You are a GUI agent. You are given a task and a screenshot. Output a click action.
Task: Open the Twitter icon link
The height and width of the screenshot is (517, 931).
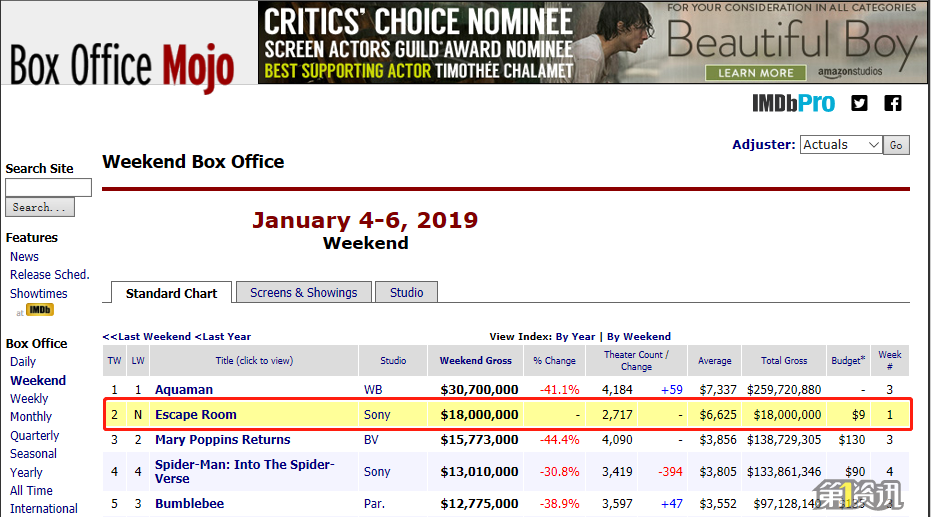[x=859, y=103]
